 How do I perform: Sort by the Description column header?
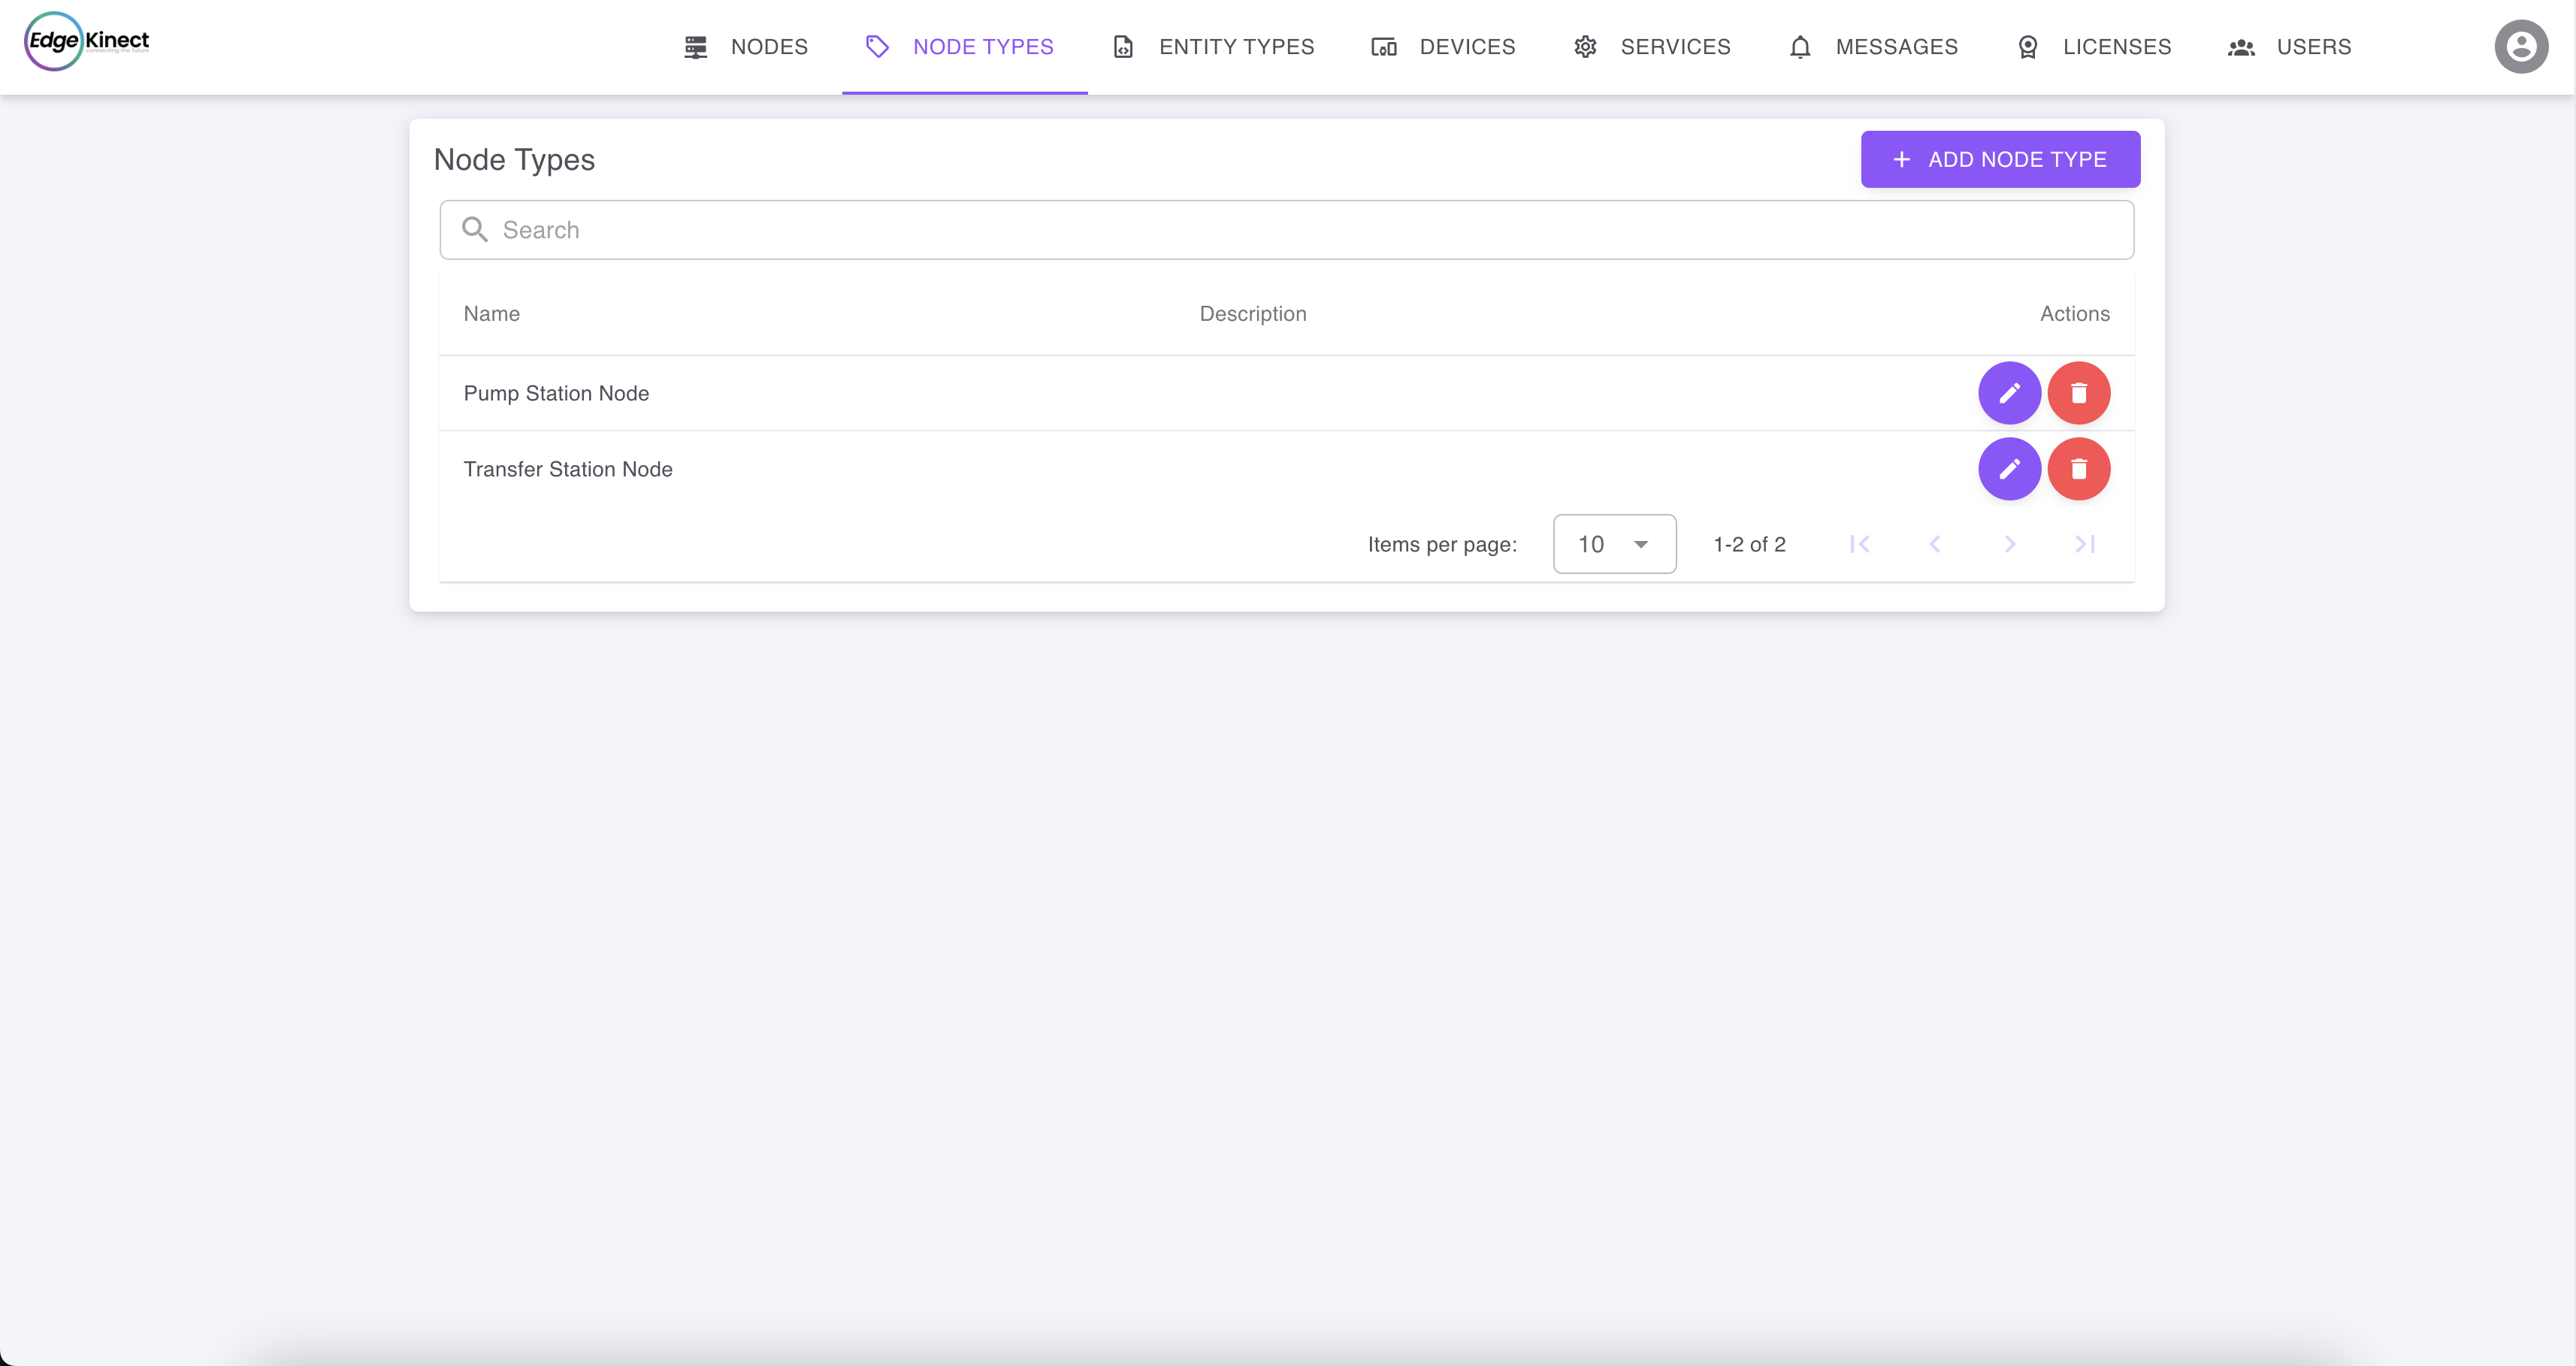tap(1252, 314)
